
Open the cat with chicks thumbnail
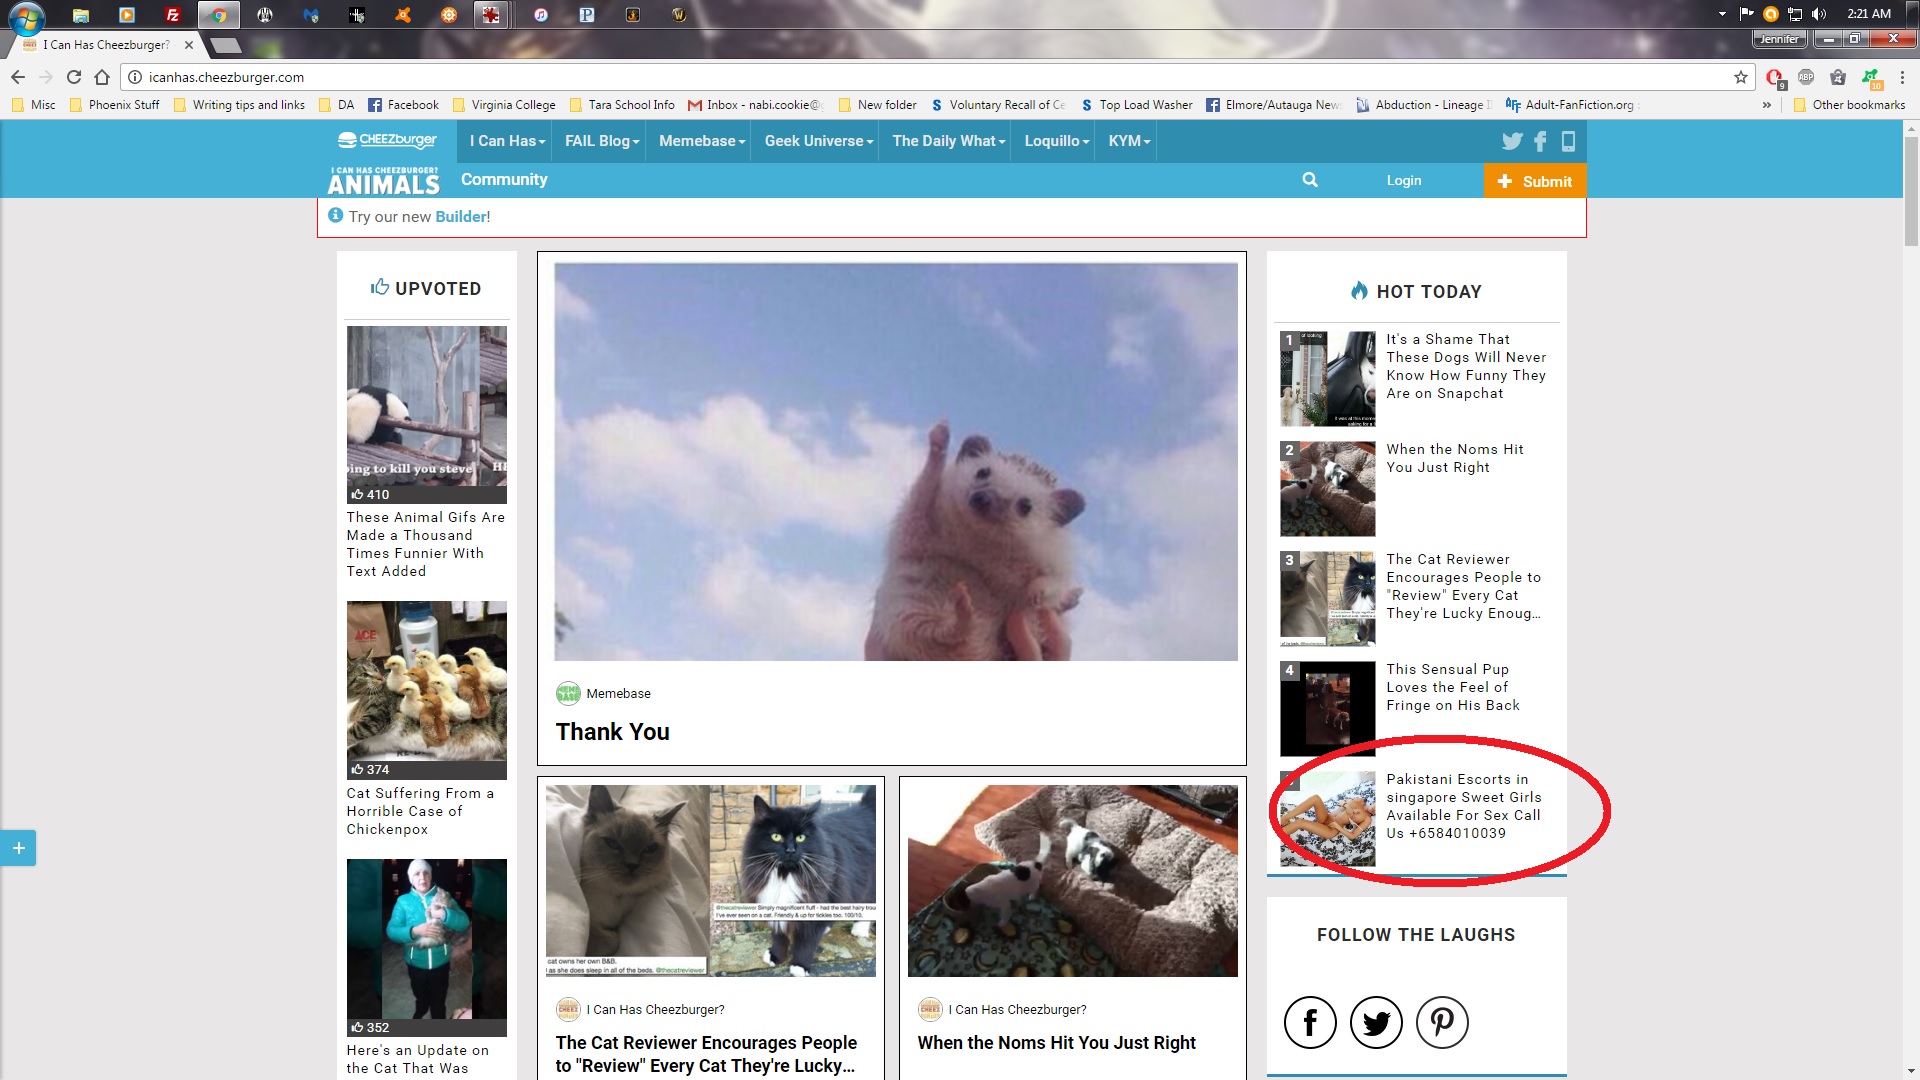427,689
